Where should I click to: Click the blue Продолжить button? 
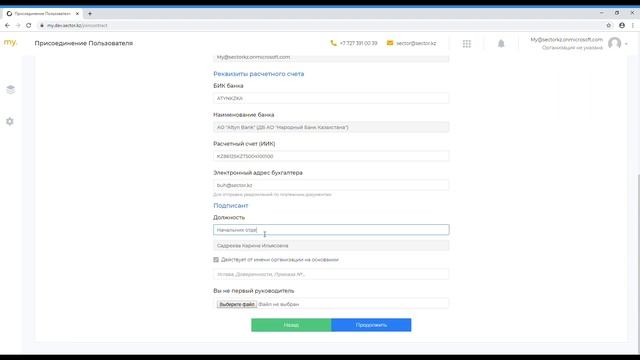(x=371, y=325)
